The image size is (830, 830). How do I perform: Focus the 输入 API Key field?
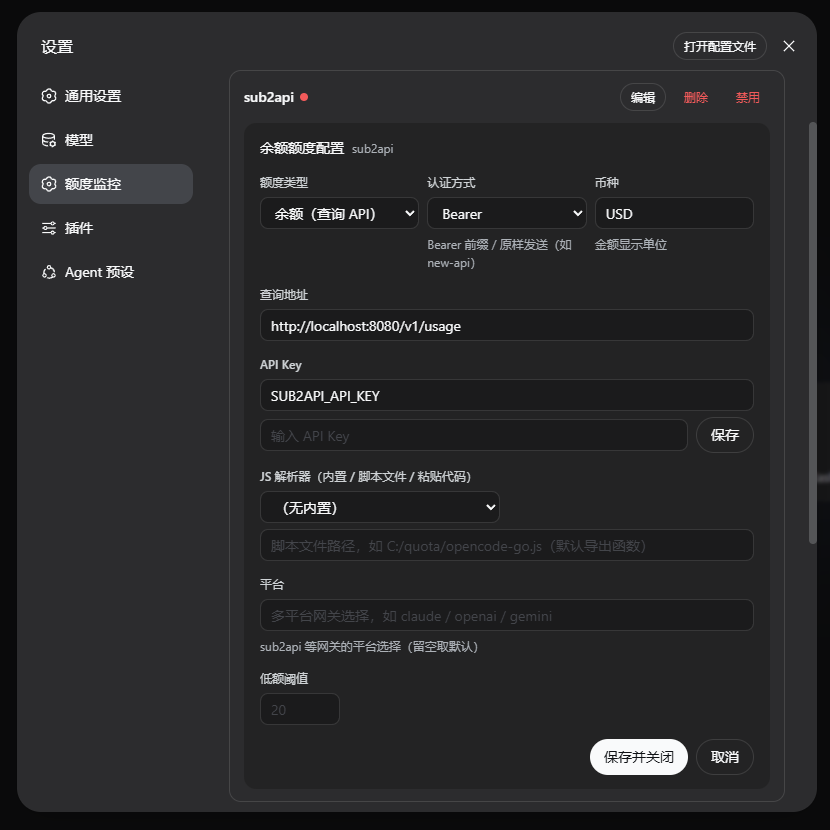click(474, 435)
